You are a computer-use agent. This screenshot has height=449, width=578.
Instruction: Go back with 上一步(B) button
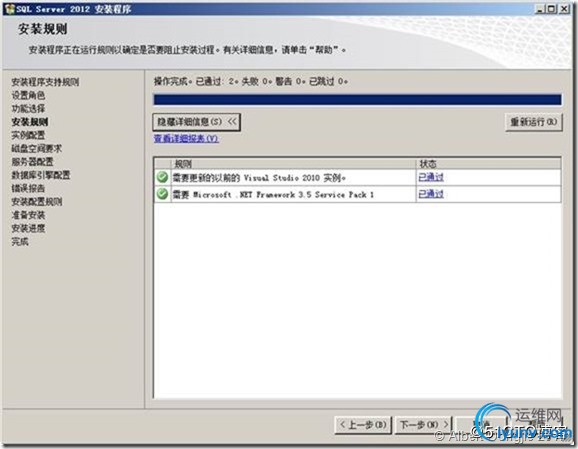[363, 425]
